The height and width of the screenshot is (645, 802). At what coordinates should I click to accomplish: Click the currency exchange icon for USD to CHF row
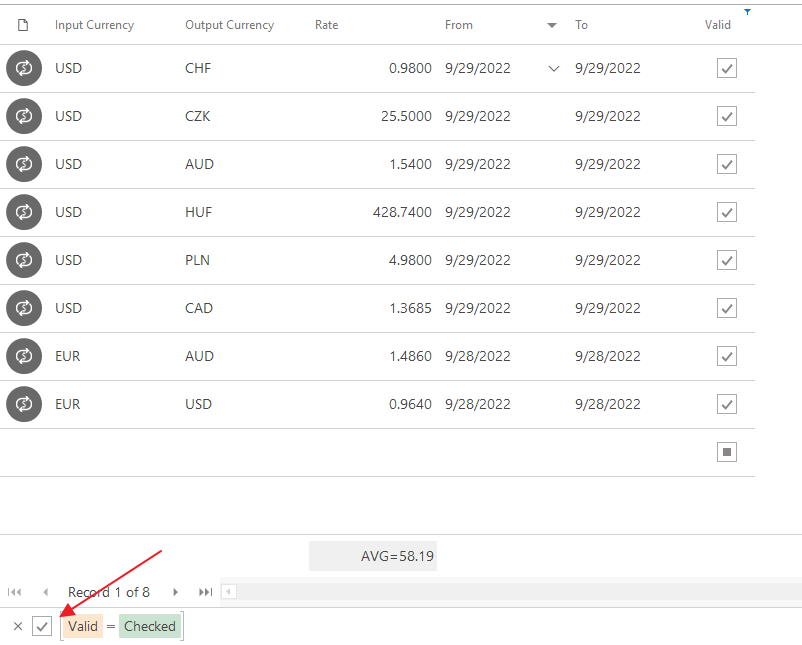pos(24,69)
